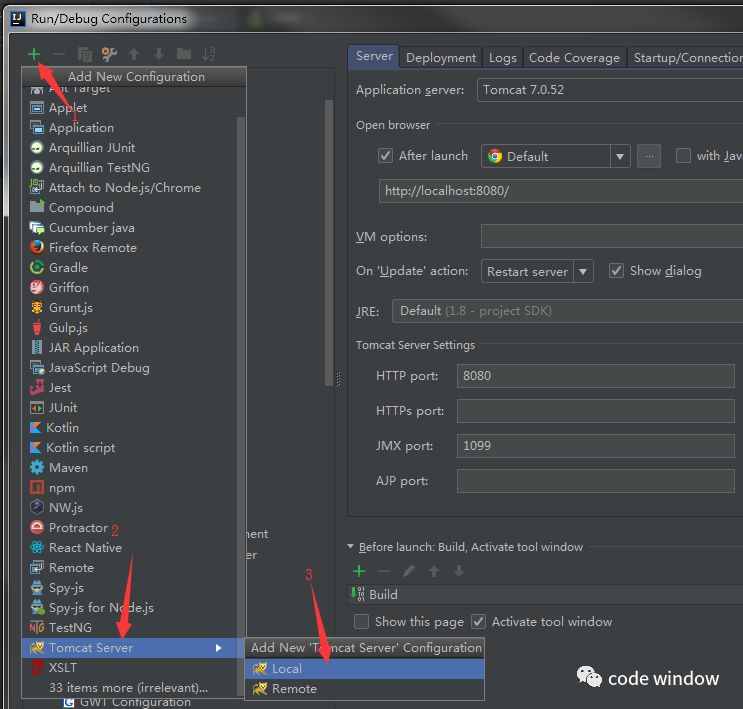Click HTTP port field 8080
743x709 pixels.
[x=596, y=376]
